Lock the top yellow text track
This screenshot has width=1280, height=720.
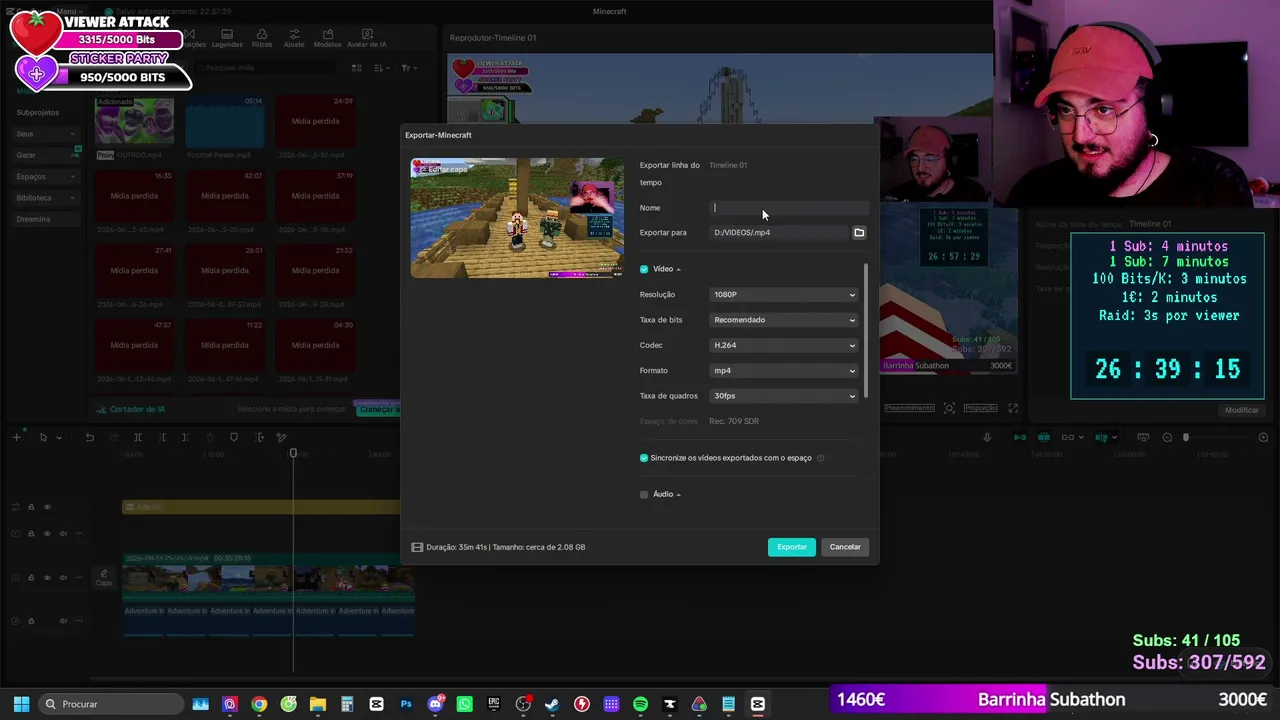(x=31, y=507)
